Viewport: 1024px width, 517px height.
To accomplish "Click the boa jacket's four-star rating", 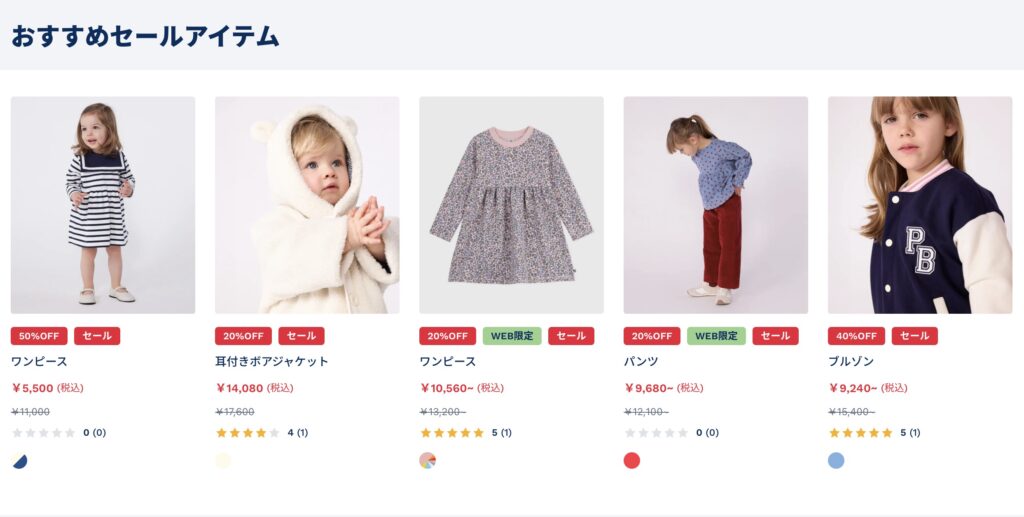I will (x=248, y=433).
